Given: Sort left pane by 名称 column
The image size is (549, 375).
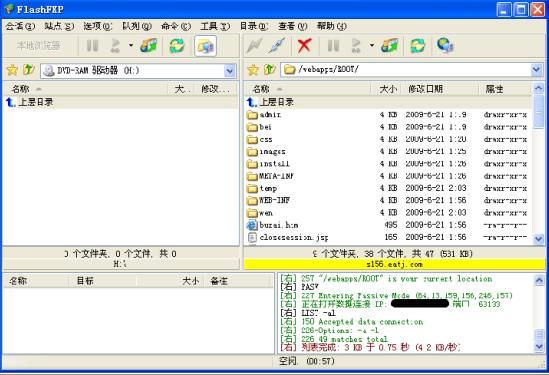Looking at the screenshot, I should [x=85, y=89].
